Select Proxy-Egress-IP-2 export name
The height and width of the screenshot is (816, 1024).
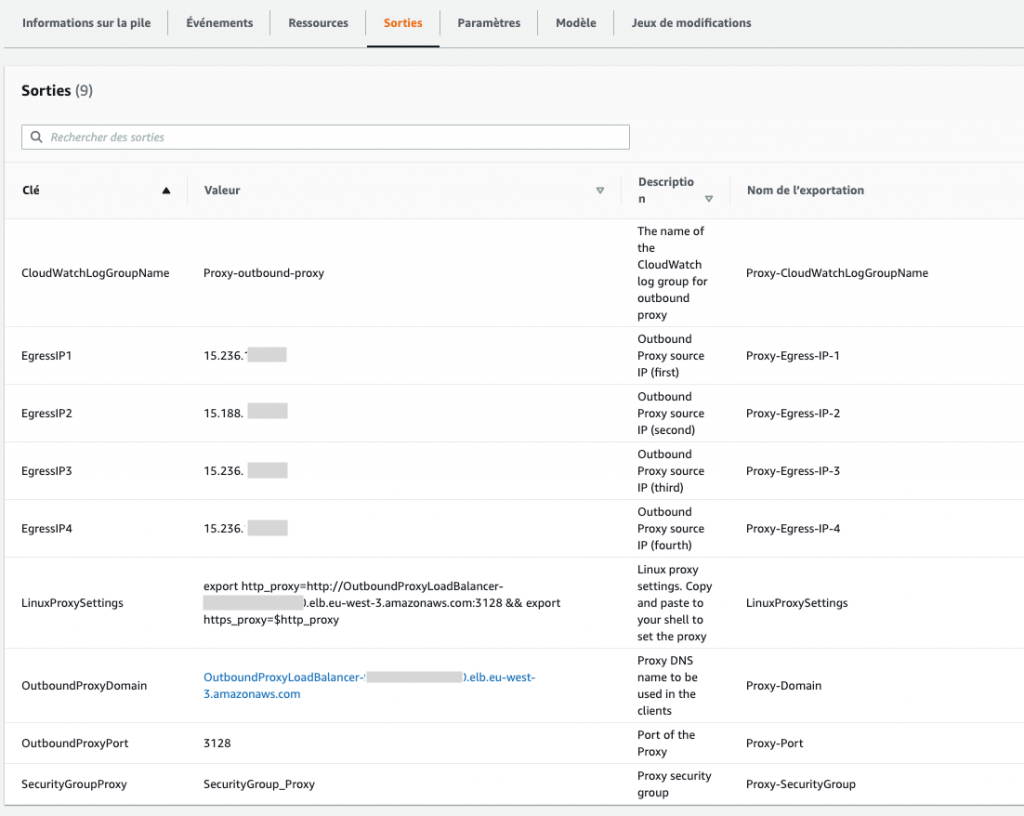[793, 413]
